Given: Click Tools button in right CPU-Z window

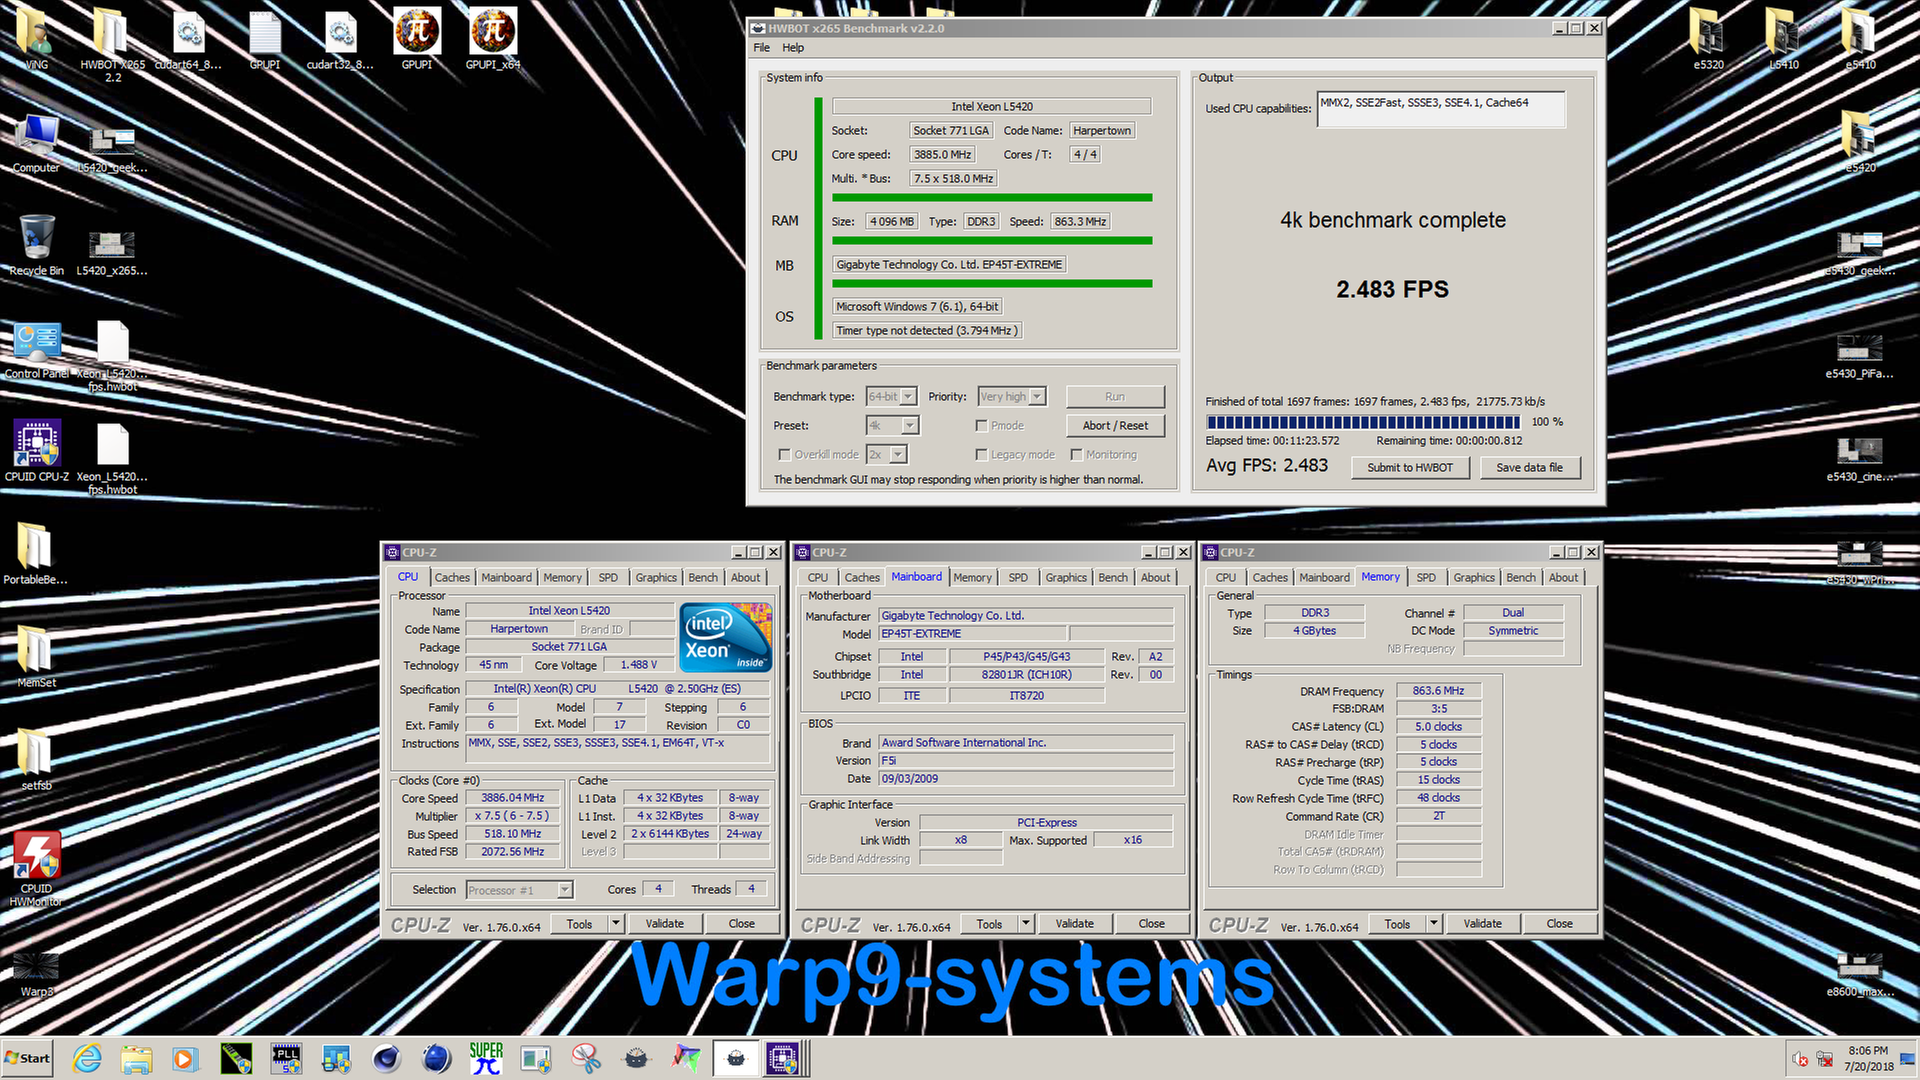Looking at the screenshot, I should click(1397, 924).
